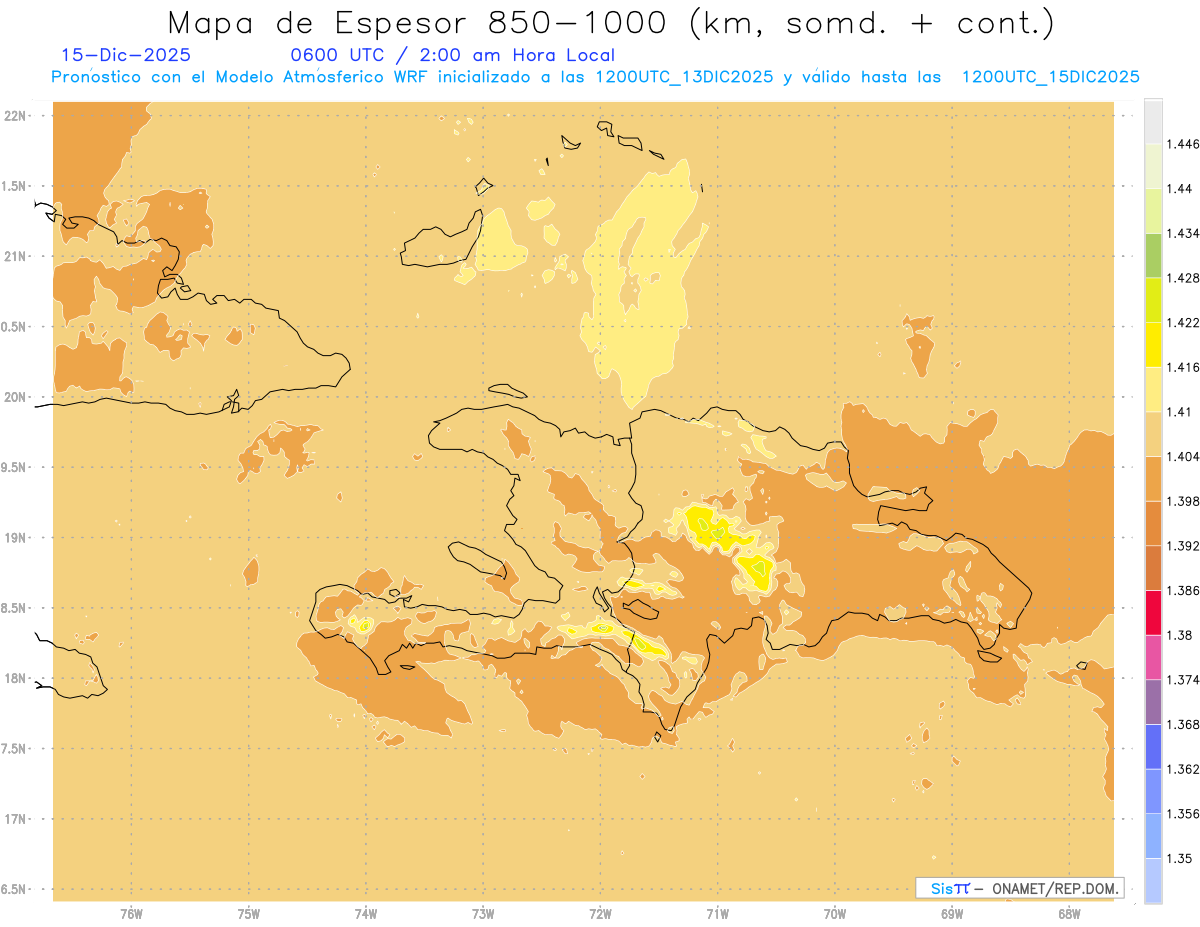
Task: Click the 76W longitude axis label
Action: (131, 914)
